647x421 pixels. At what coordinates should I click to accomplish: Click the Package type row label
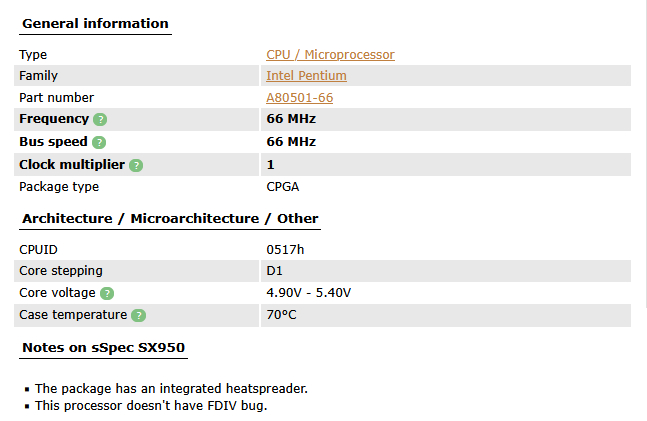point(59,186)
